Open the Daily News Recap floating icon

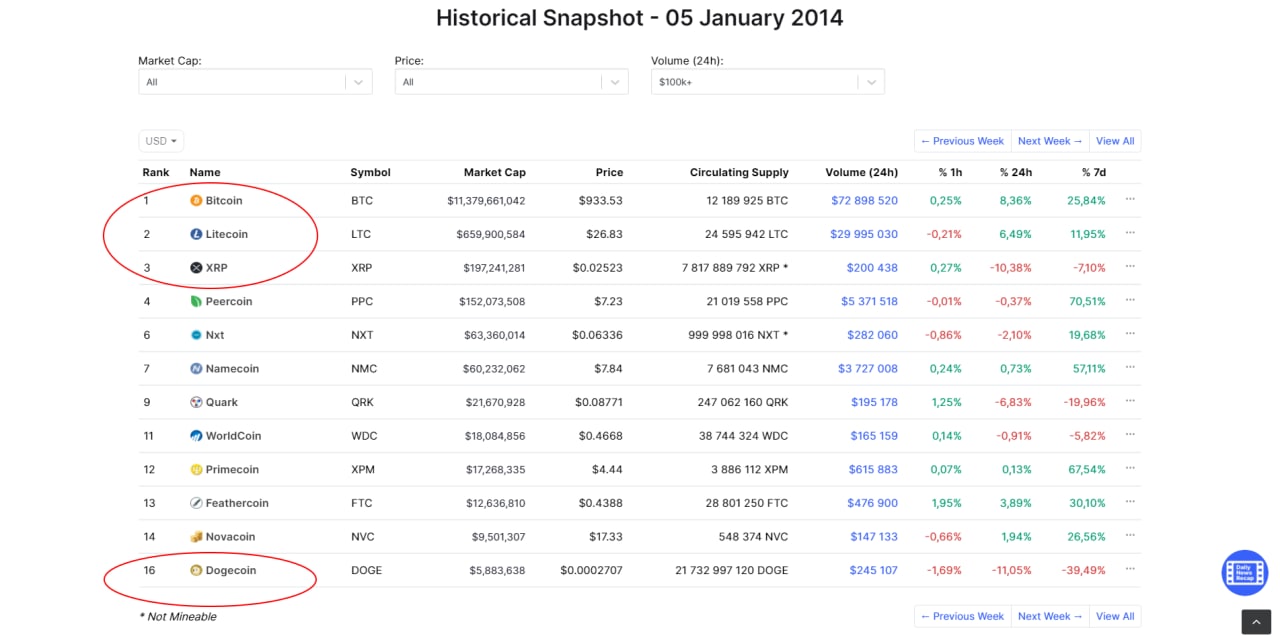point(1245,573)
